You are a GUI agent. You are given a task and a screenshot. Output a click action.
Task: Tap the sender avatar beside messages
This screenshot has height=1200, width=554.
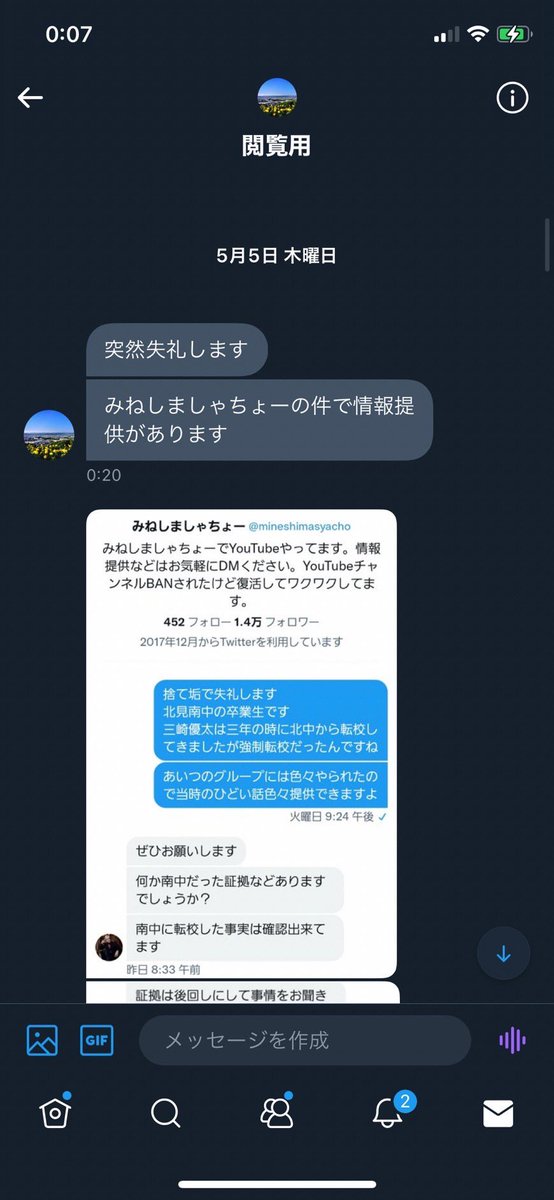(49, 435)
